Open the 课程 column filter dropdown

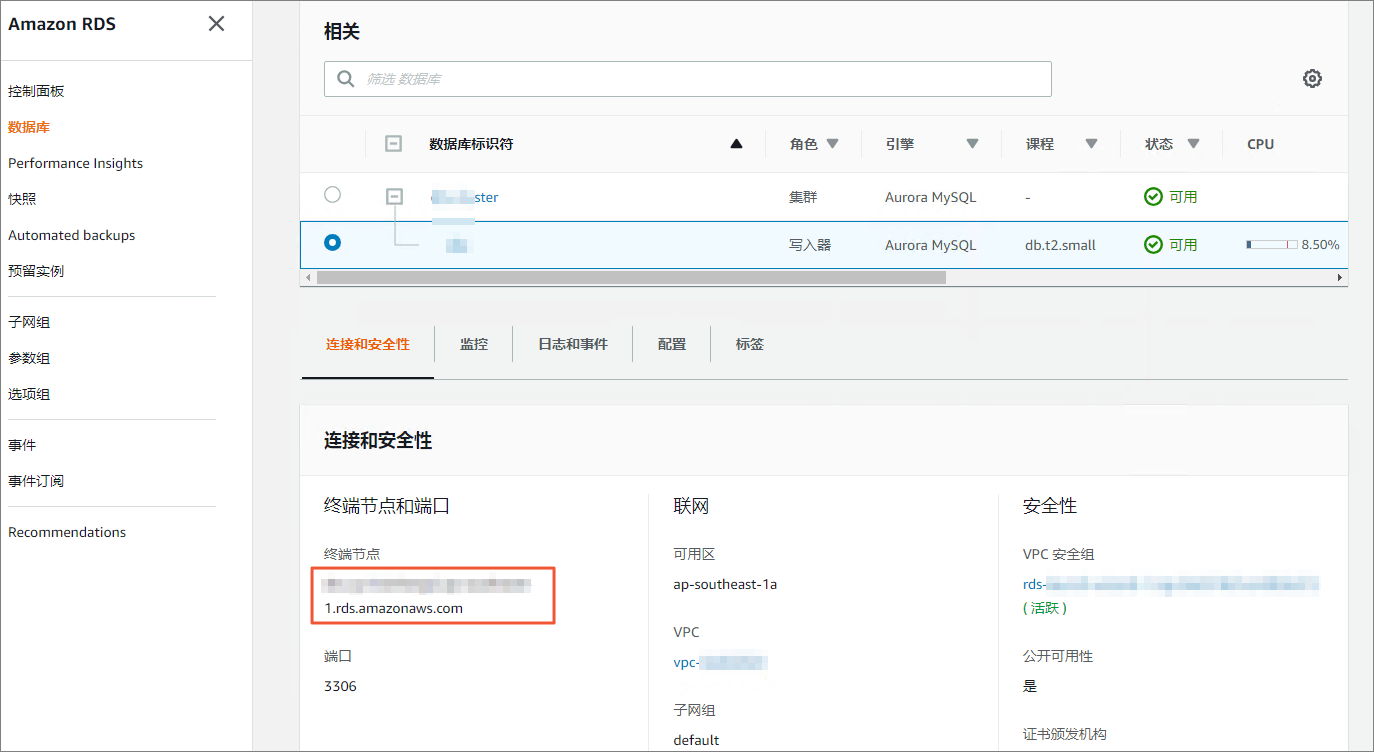[x=1091, y=144]
